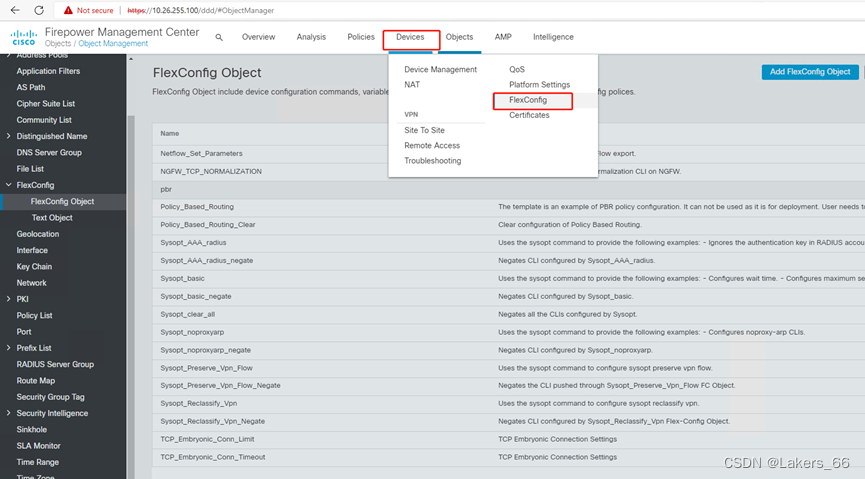The width and height of the screenshot is (865, 479).
Task: Click the Not secure warning icon
Action: click(x=68, y=10)
